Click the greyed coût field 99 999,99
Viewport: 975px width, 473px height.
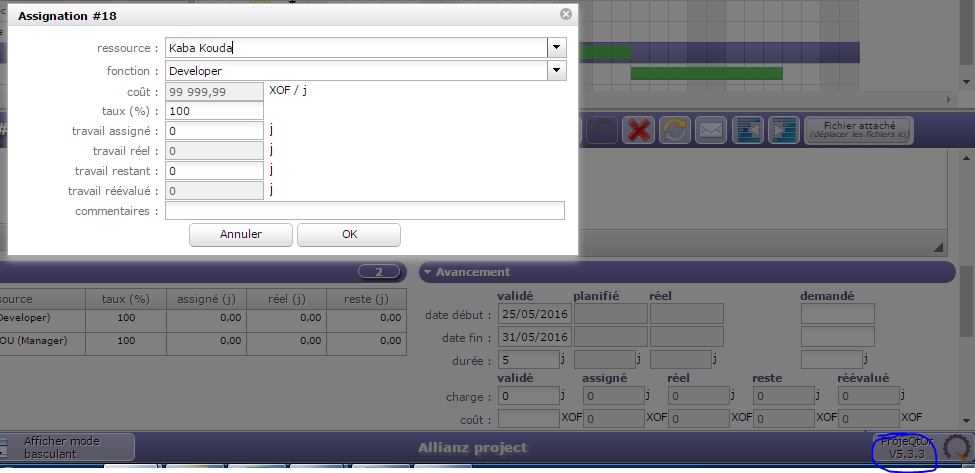(x=215, y=92)
